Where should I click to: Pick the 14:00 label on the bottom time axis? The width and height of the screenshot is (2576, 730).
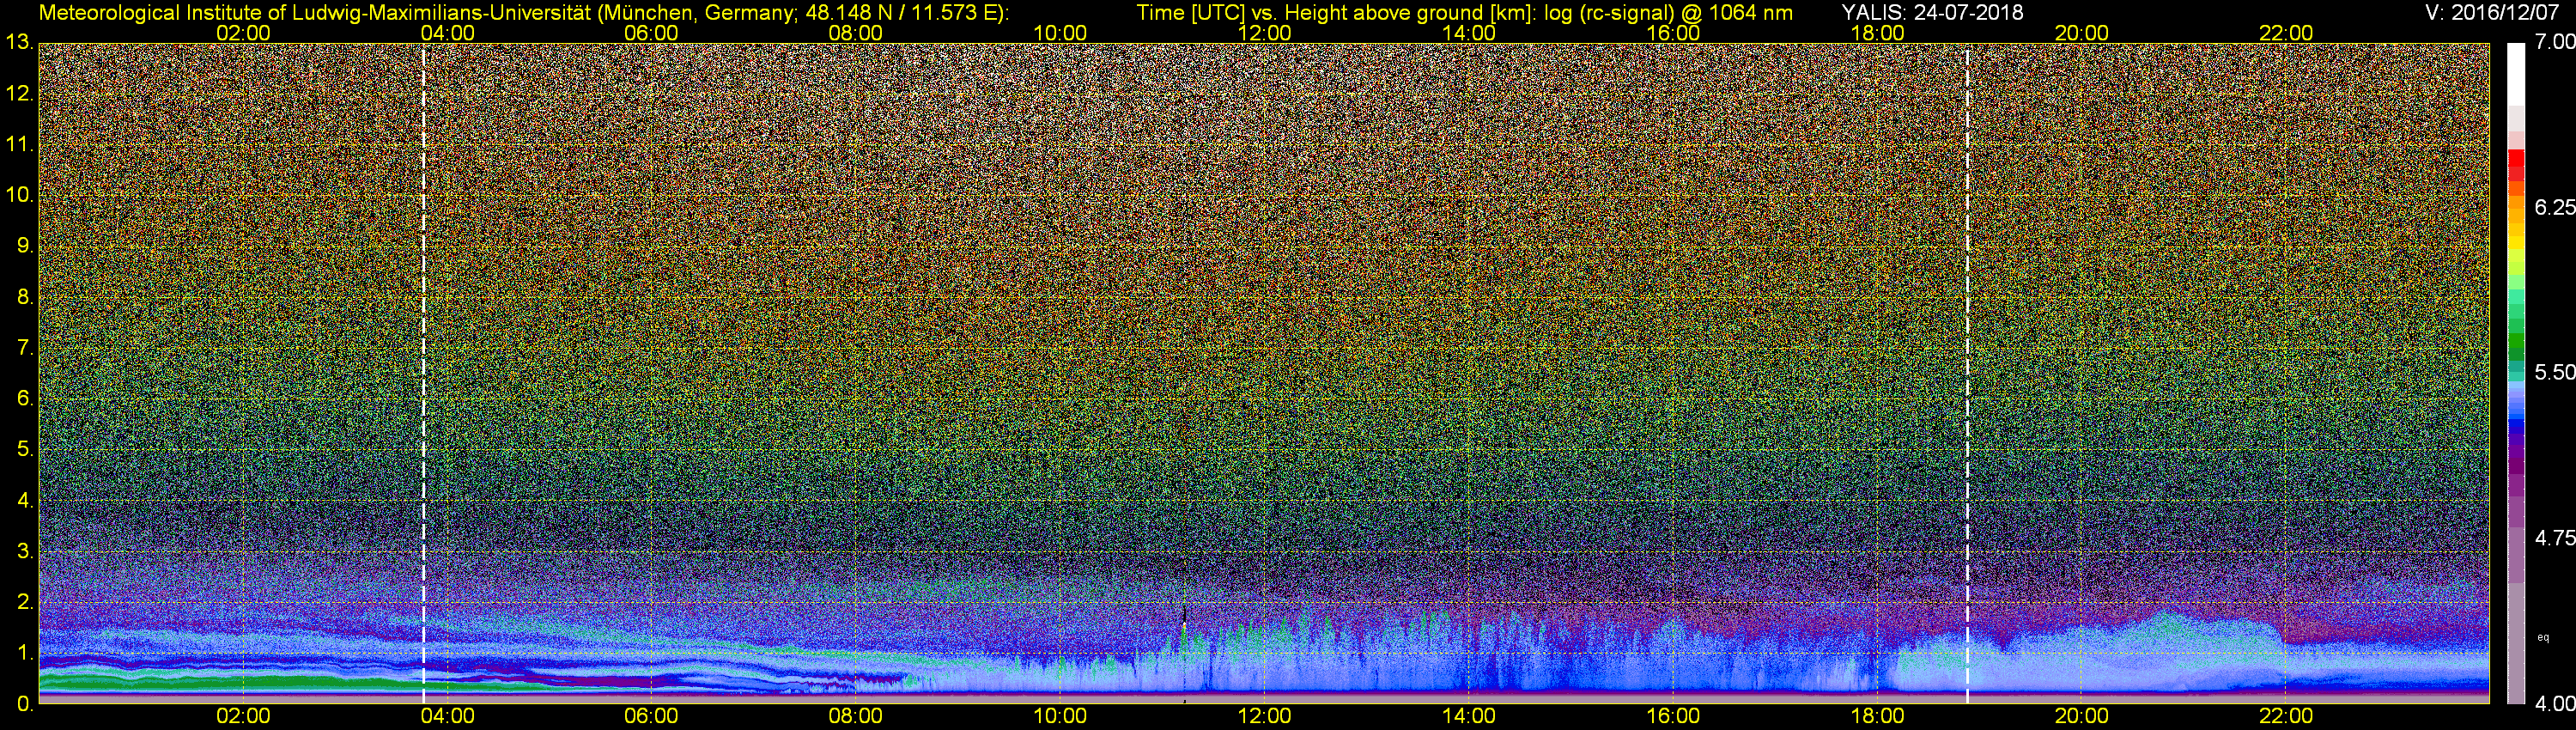coord(1469,717)
